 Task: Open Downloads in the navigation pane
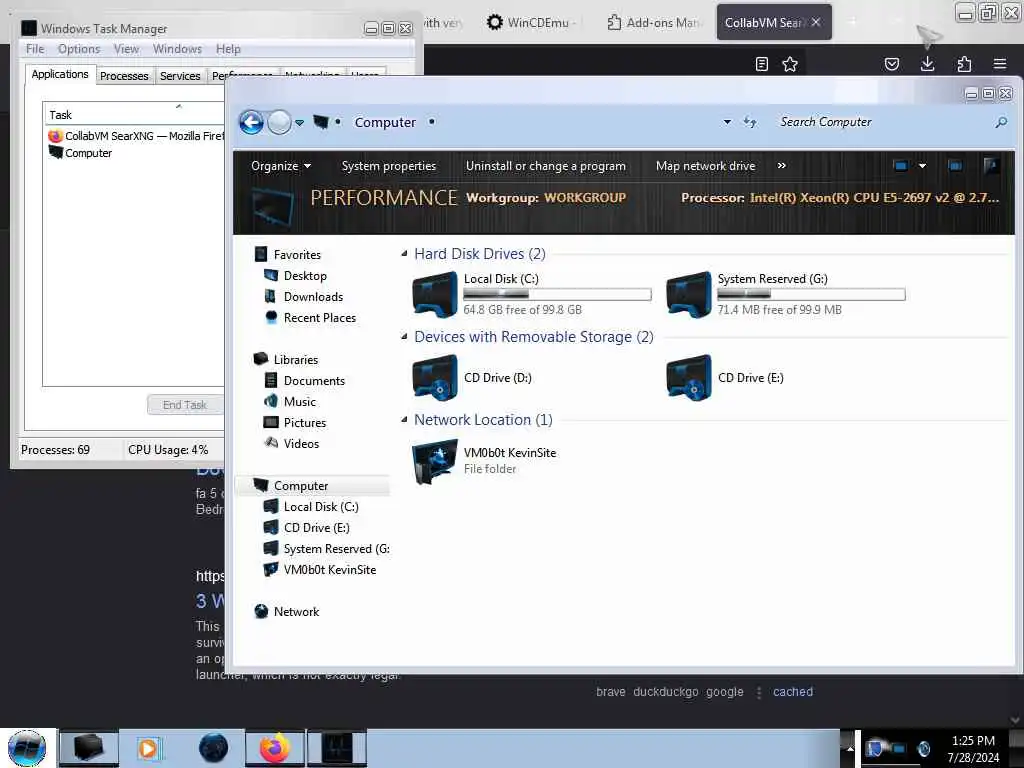[x=313, y=296]
